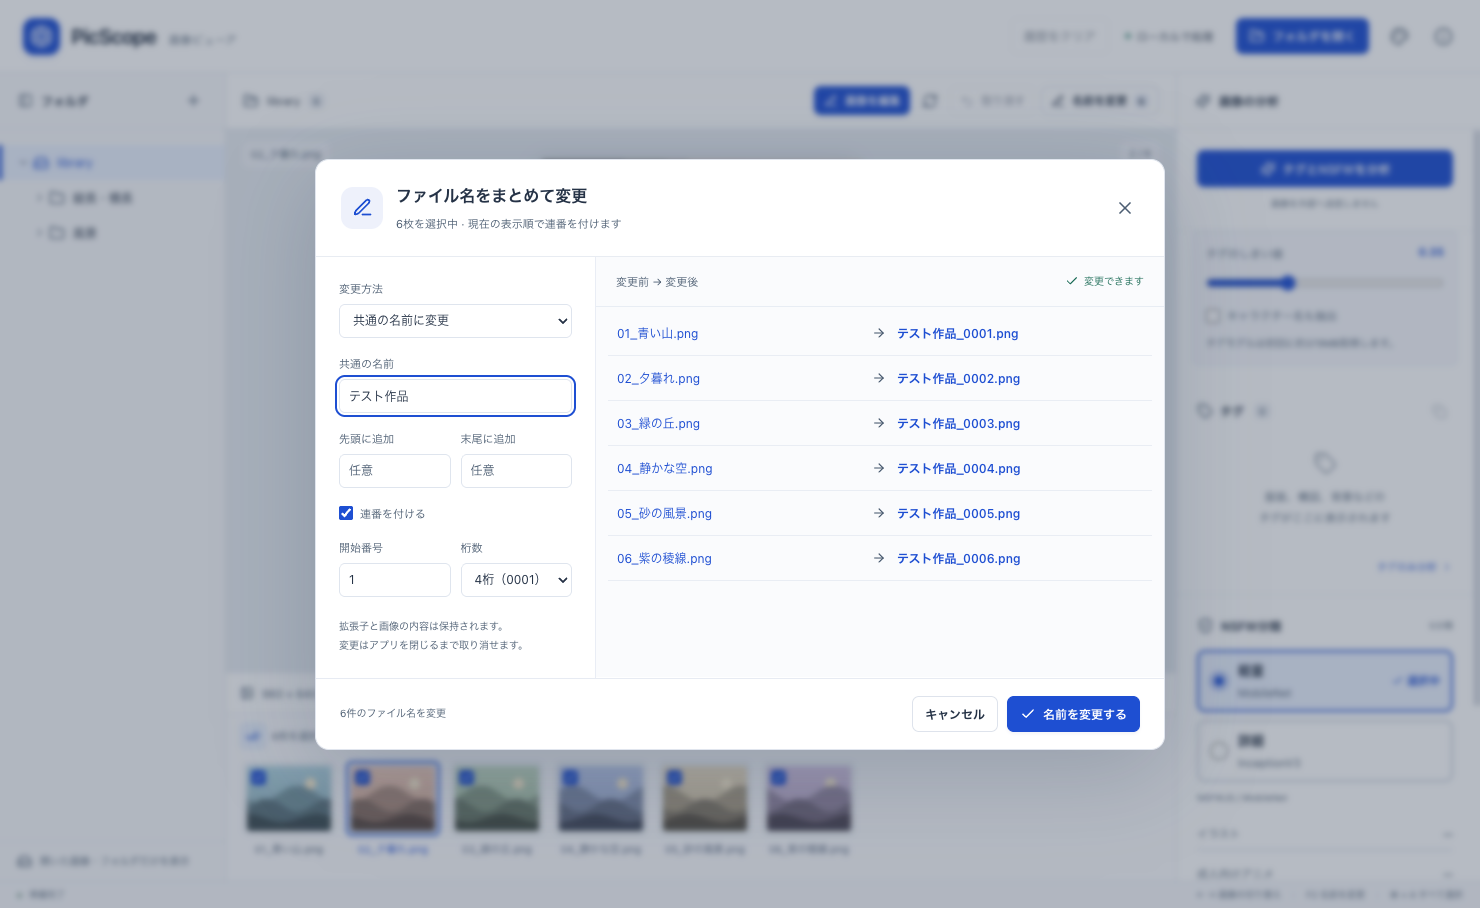Select the 05_砂の風景.png original name

point(664,514)
